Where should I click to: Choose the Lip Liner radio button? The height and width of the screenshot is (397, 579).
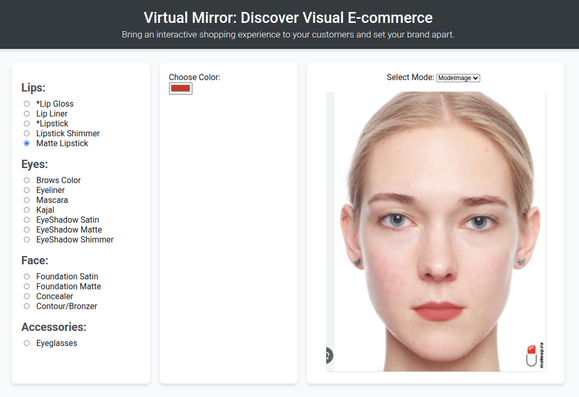coord(27,114)
